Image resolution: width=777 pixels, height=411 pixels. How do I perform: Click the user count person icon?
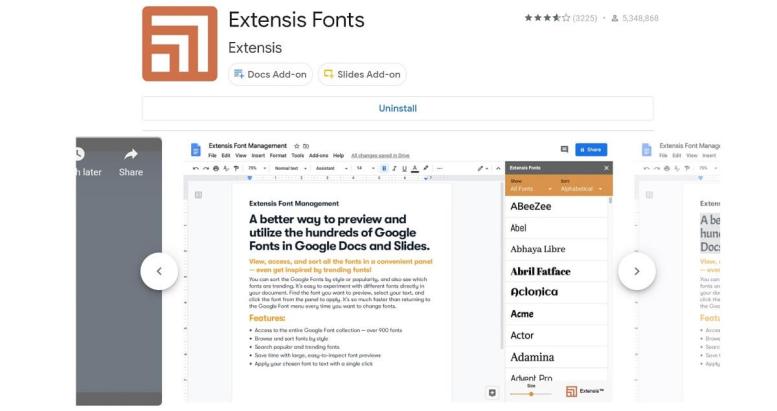[x=614, y=18]
